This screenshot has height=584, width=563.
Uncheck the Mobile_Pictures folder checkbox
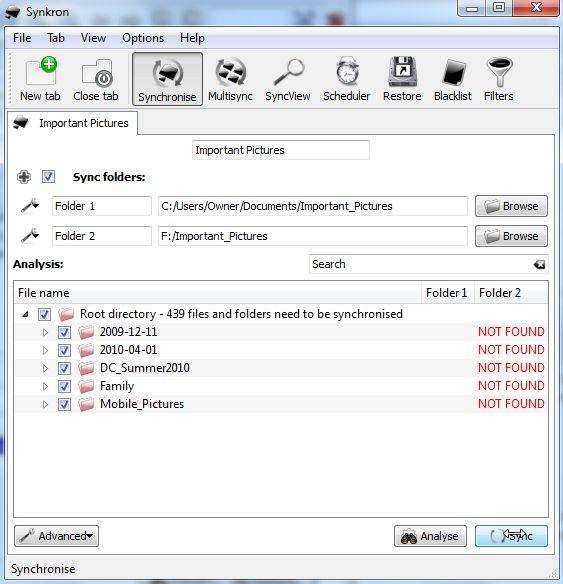click(64, 404)
